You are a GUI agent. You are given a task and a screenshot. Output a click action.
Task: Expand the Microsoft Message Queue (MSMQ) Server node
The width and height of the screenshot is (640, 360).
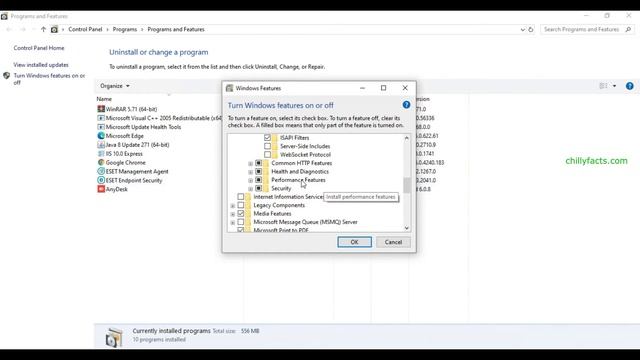click(233, 223)
